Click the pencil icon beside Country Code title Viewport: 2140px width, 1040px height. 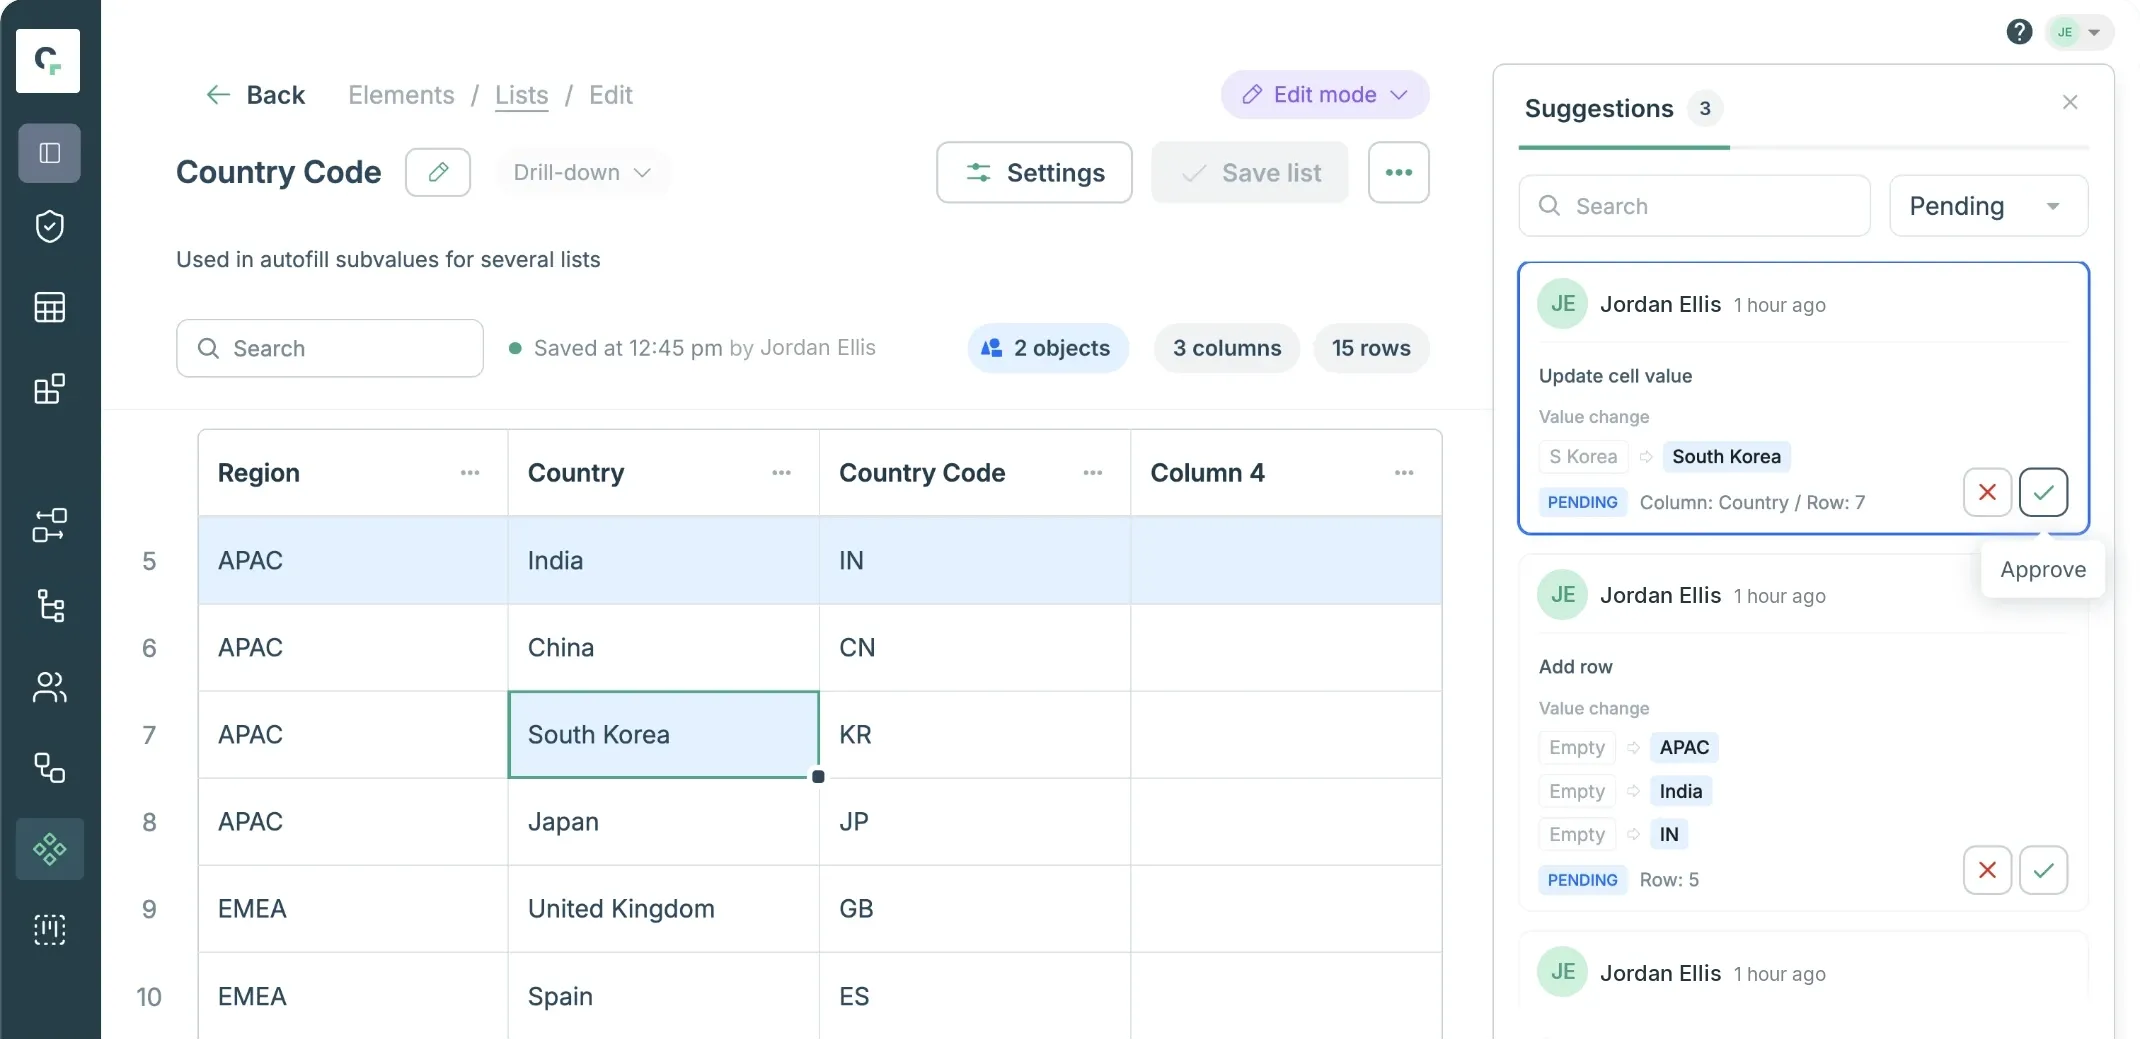click(x=438, y=172)
